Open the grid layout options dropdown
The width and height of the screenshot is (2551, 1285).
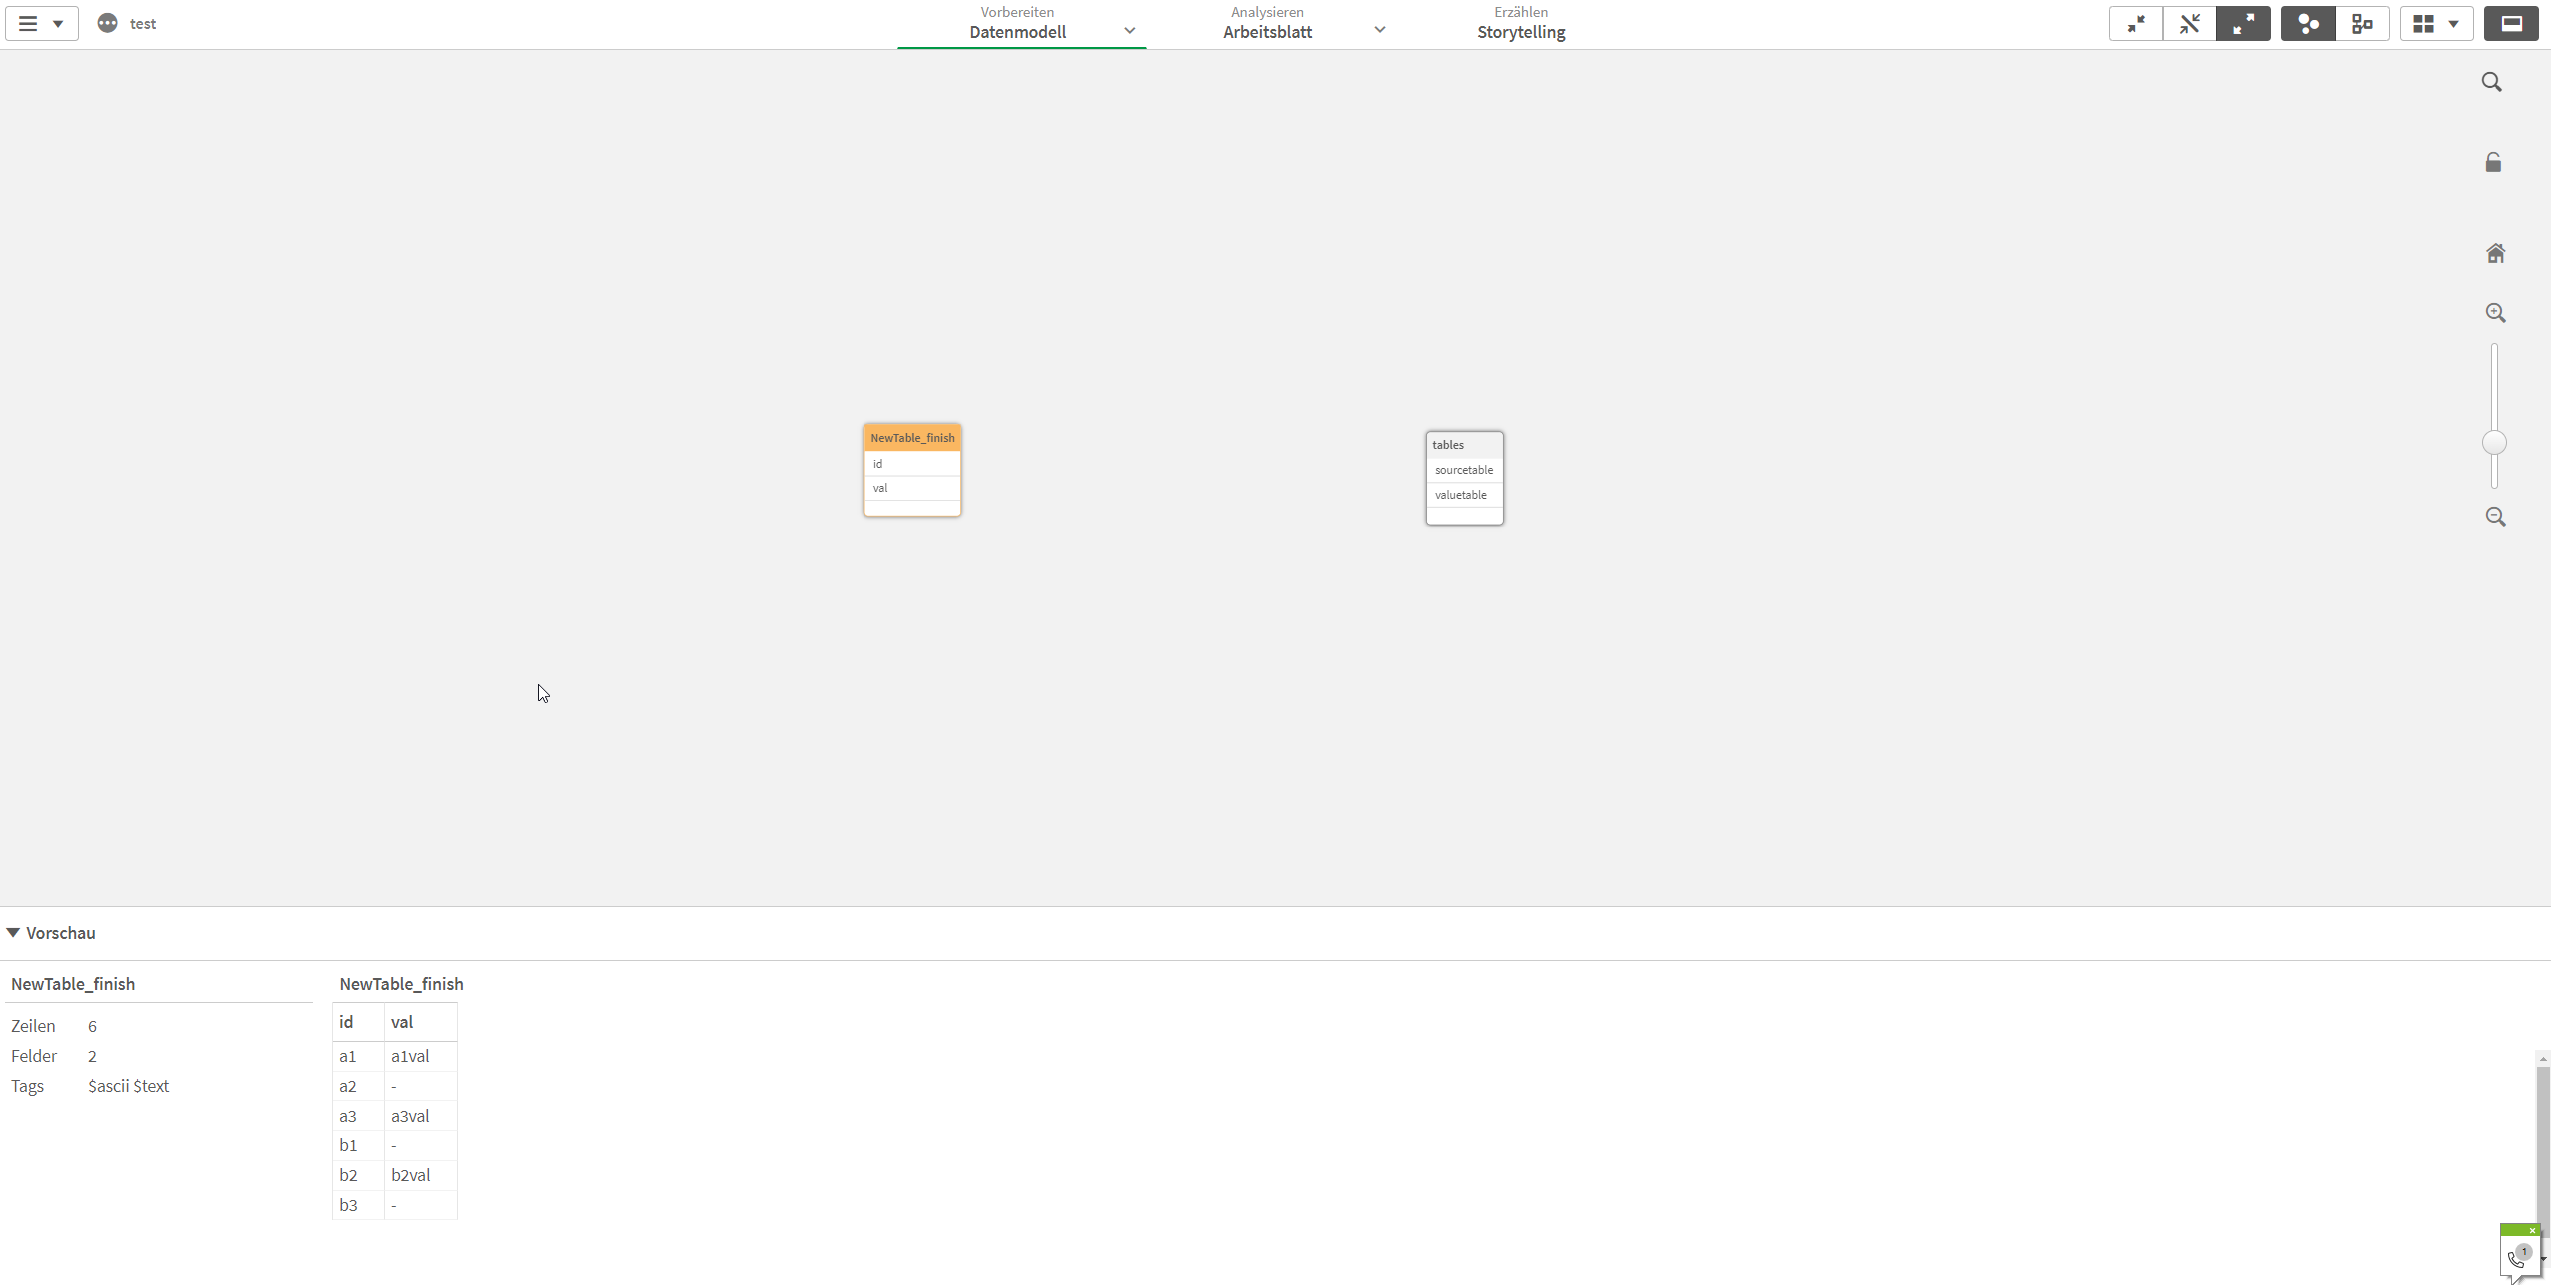2436,24
